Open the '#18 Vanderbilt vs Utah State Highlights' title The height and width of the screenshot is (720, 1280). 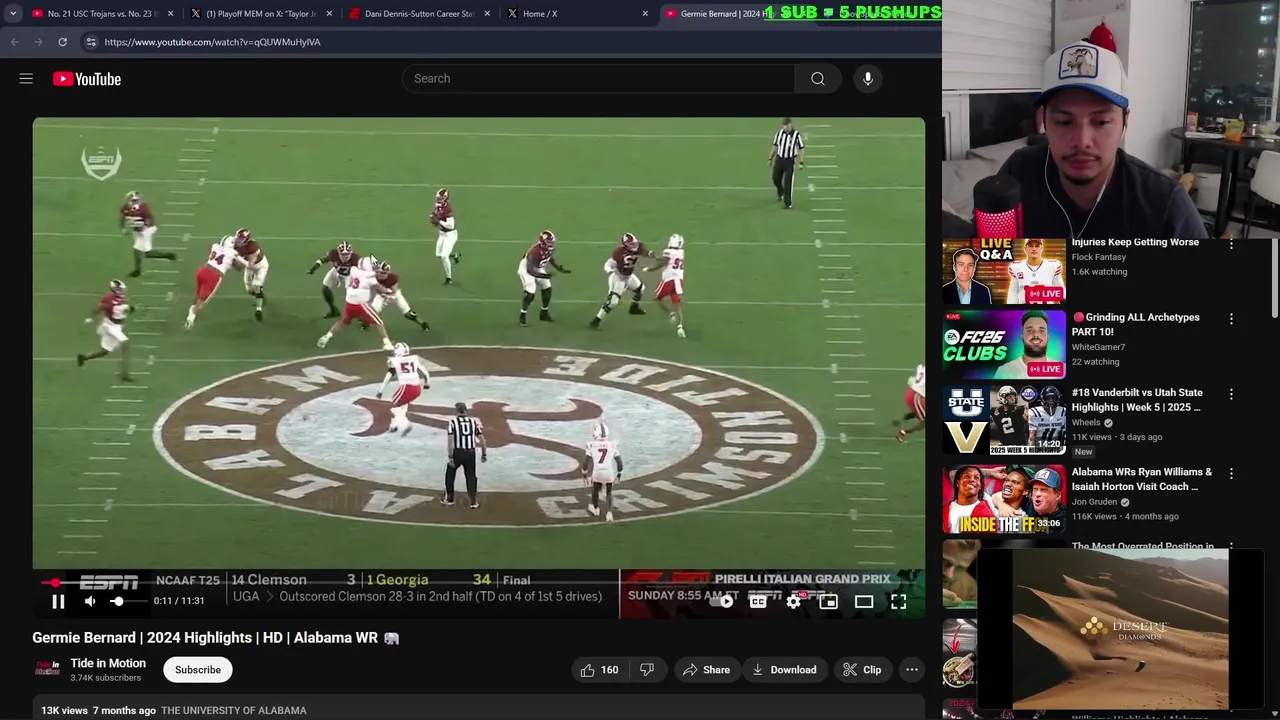tap(1137, 400)
